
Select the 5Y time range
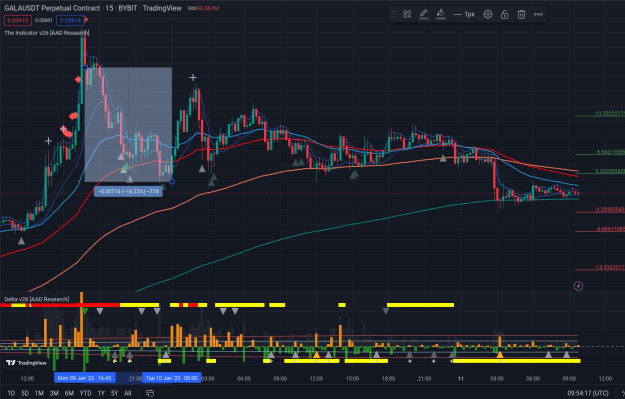coord(114,393)
